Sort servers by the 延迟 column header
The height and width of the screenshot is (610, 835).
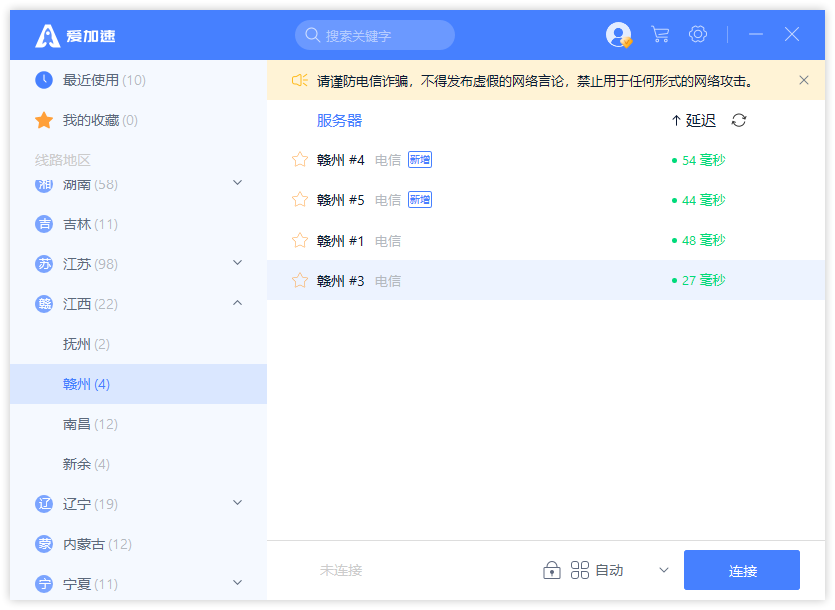(x=694, y=121)
